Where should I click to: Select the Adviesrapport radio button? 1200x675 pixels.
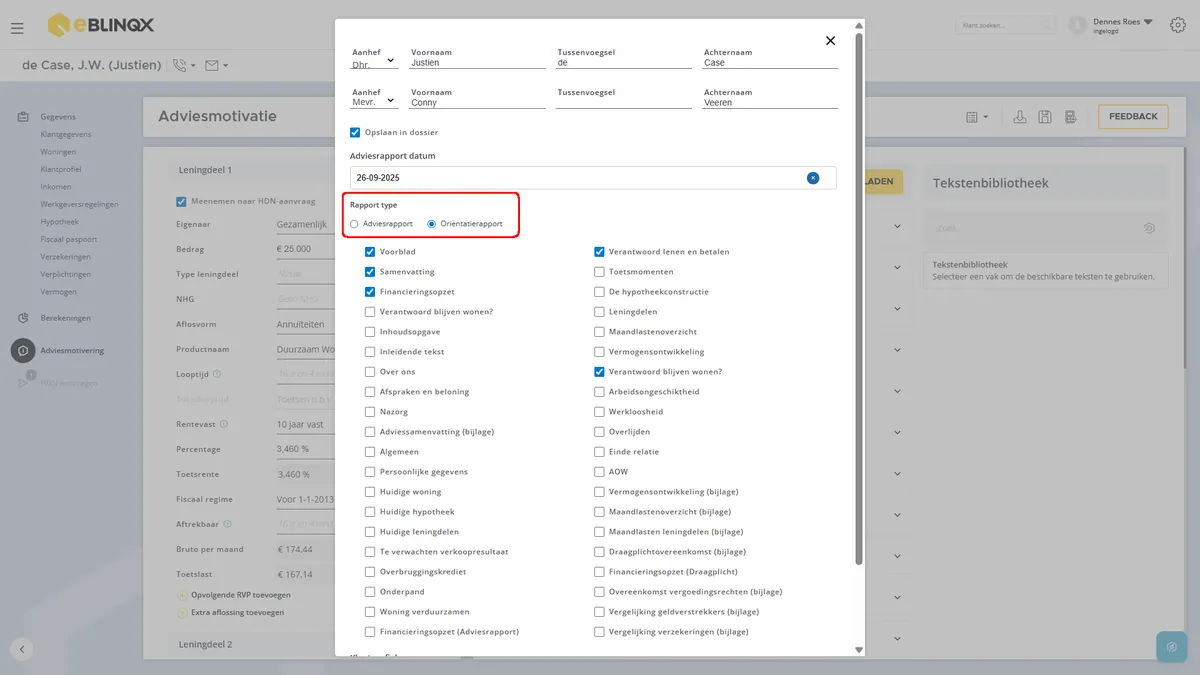(354, 224)
